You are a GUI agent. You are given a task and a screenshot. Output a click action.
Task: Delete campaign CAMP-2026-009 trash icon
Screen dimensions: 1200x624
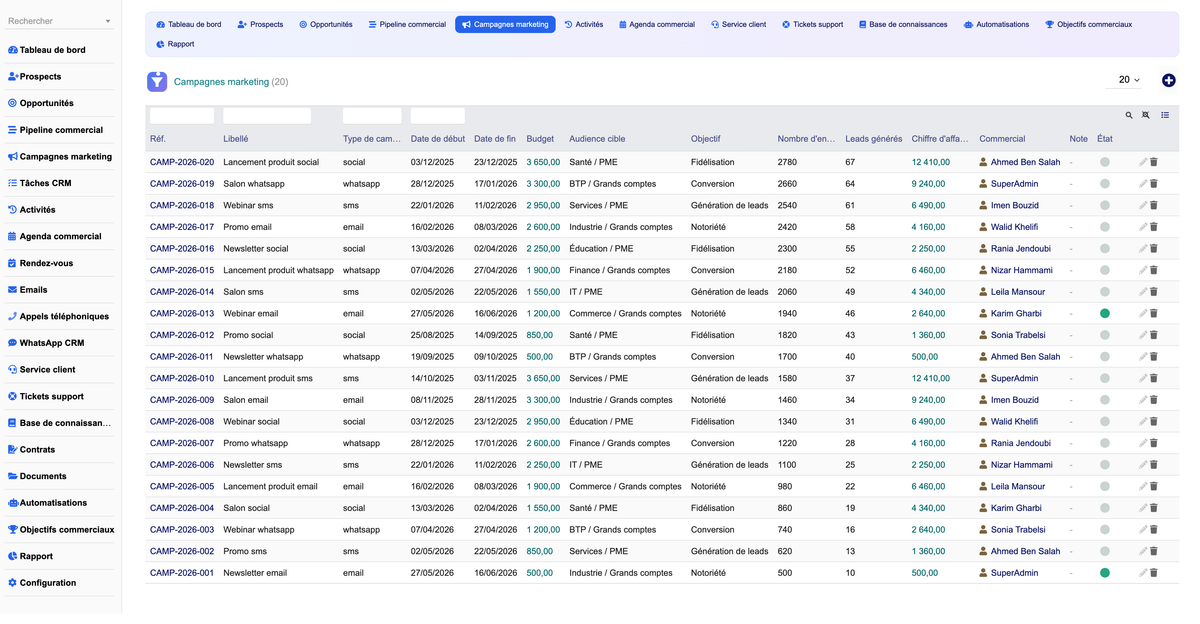(1154, 399)
